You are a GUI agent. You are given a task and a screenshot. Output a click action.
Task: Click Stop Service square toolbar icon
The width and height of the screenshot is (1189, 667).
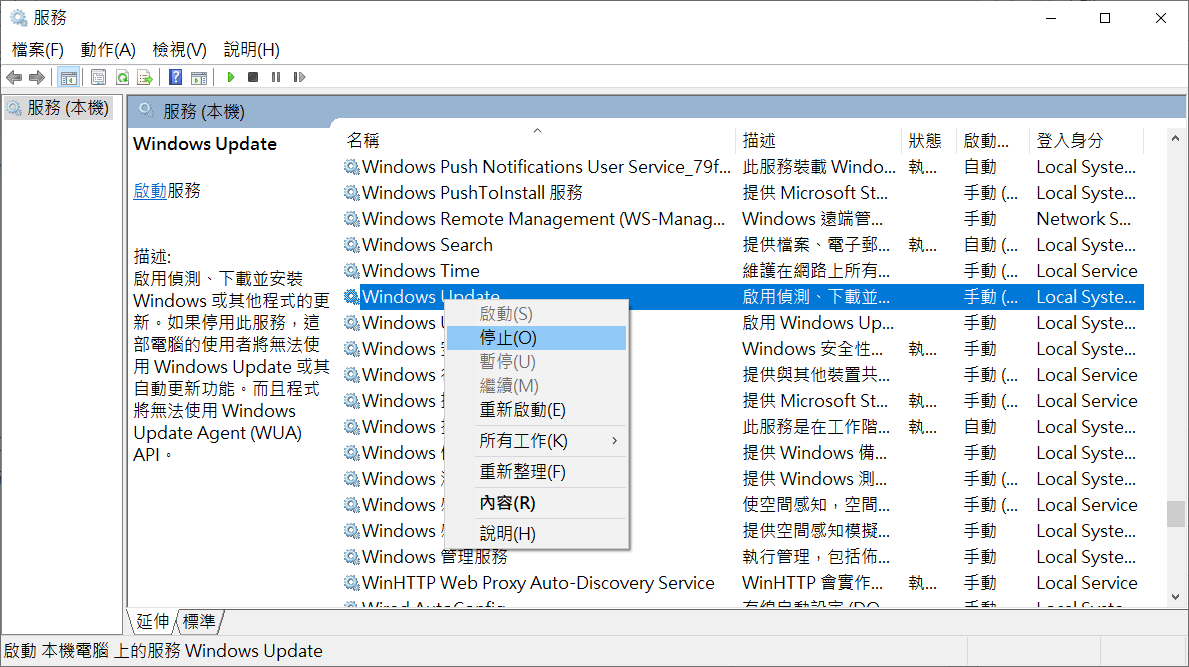[x=253, y=77]
